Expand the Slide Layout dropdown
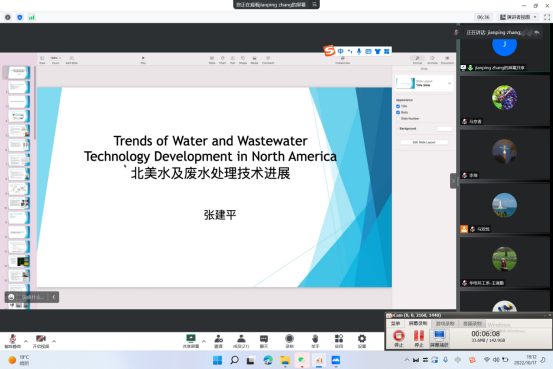The height and width of the screenshot is (369, 553). (x=449, y=84)
